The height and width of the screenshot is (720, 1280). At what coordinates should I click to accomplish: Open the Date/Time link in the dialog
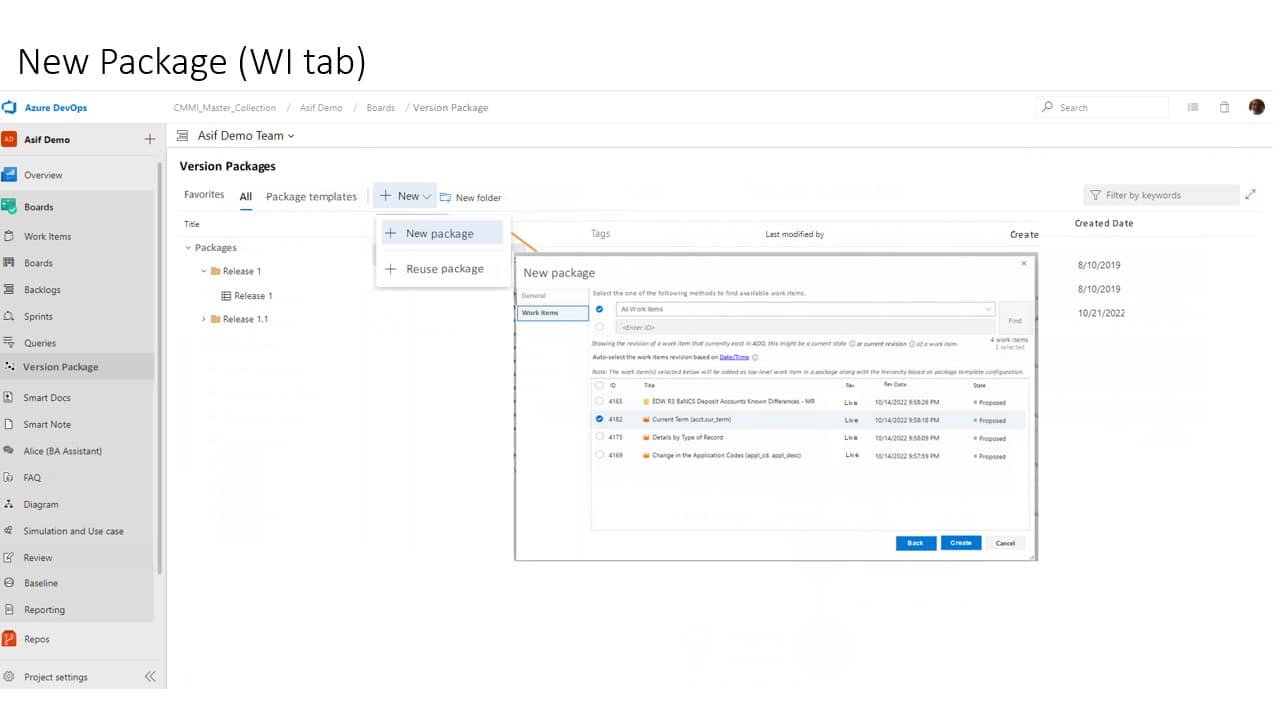coord(737,357)
